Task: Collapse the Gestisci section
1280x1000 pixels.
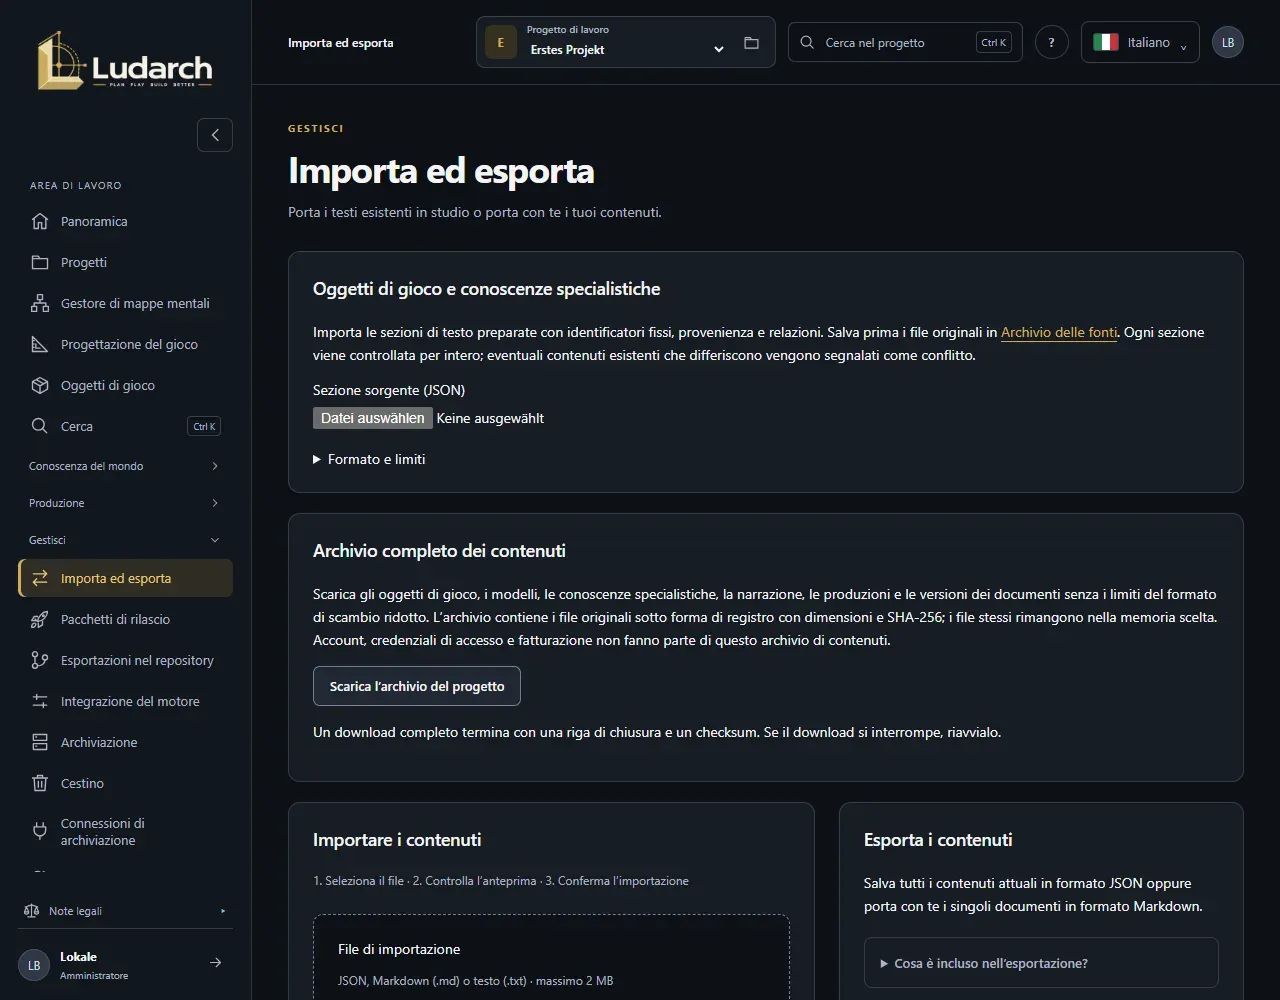Action: click(125, 540)
